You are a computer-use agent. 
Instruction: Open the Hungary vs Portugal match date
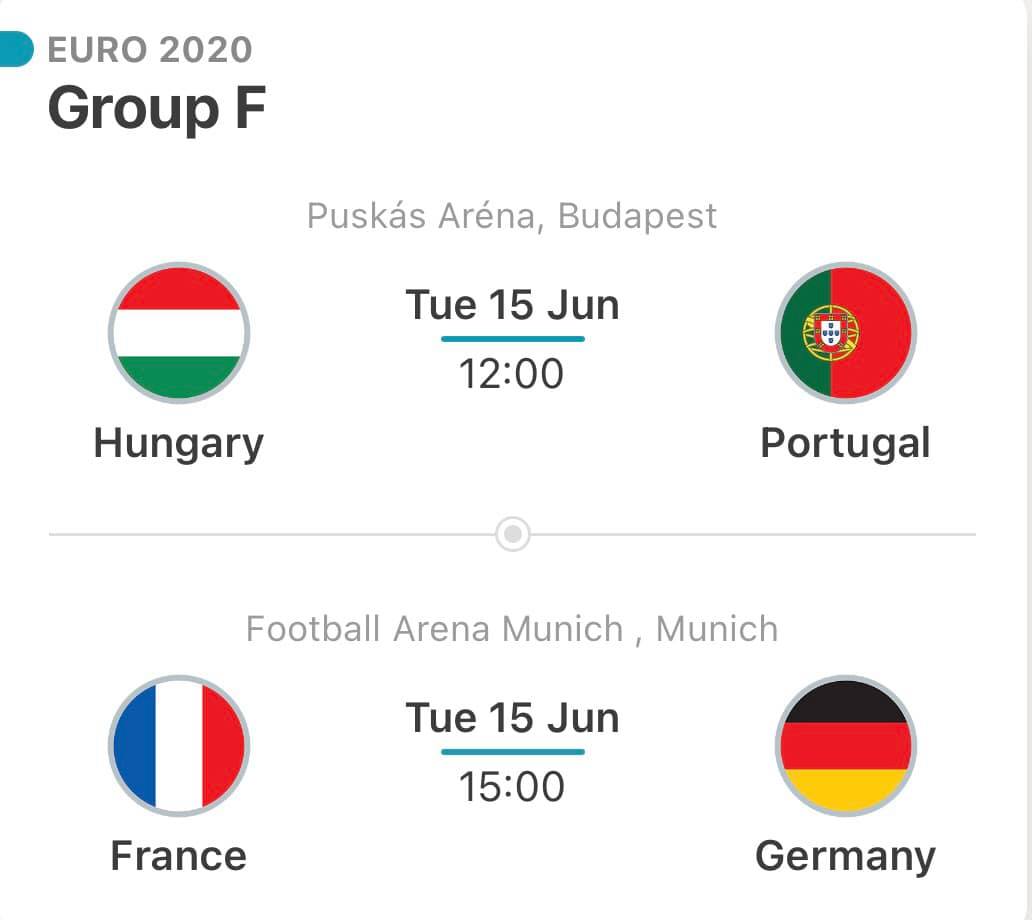[x=513, y=305]
